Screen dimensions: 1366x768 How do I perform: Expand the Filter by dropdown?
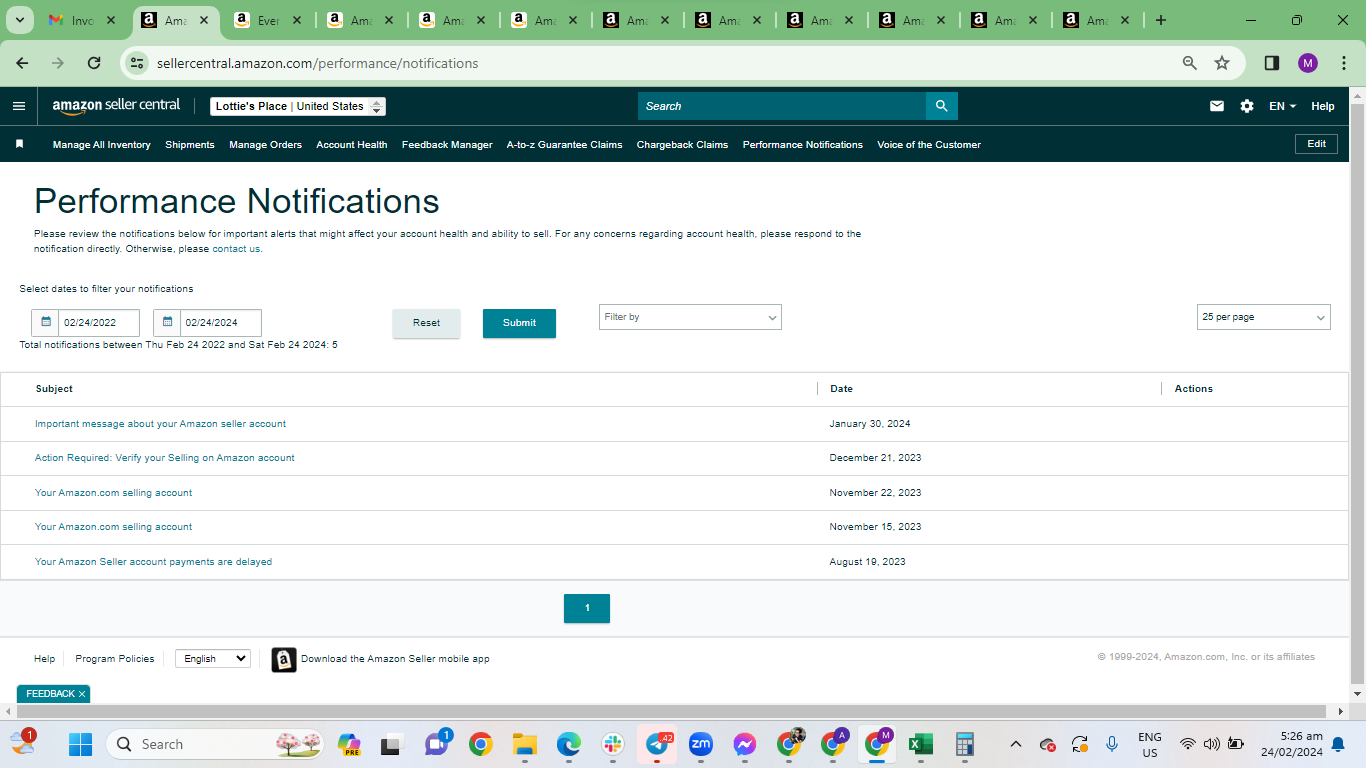690,317
